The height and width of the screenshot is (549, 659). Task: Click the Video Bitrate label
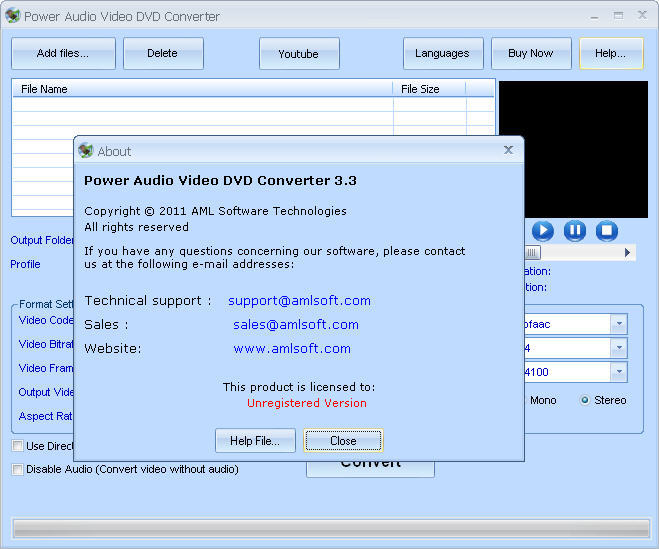pos(46,344)
